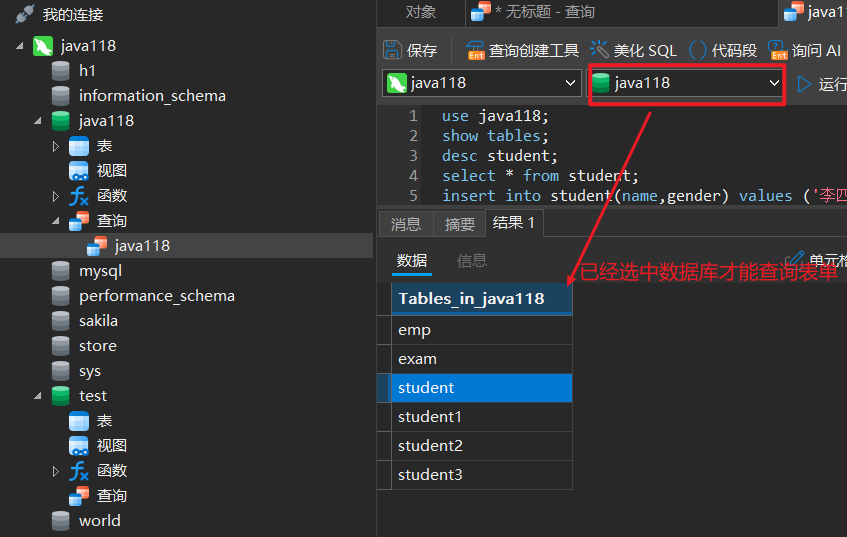Open 询问 AI assistant
Image resolution: width=847 pixels, height=537 pixels.
coord(804,50)
